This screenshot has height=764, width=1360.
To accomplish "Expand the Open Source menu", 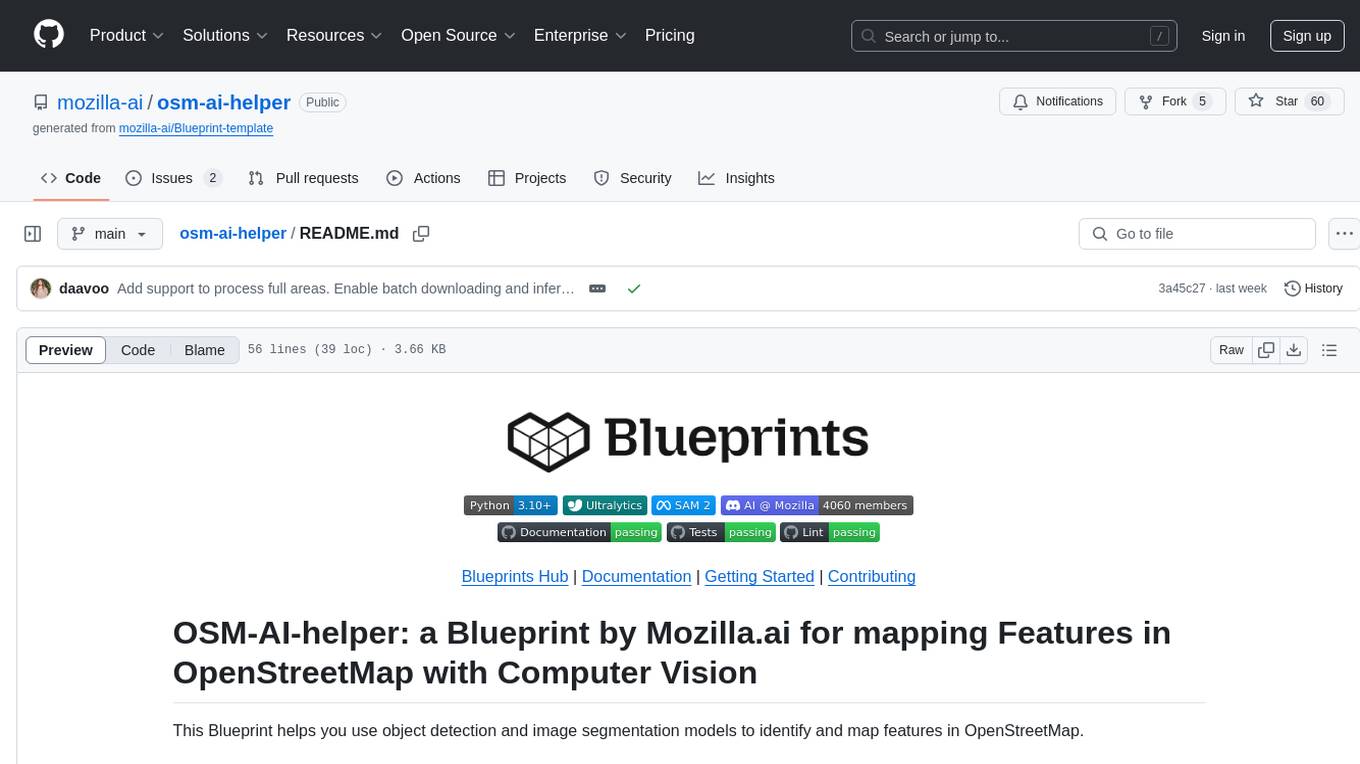I will tap(458, 35).
